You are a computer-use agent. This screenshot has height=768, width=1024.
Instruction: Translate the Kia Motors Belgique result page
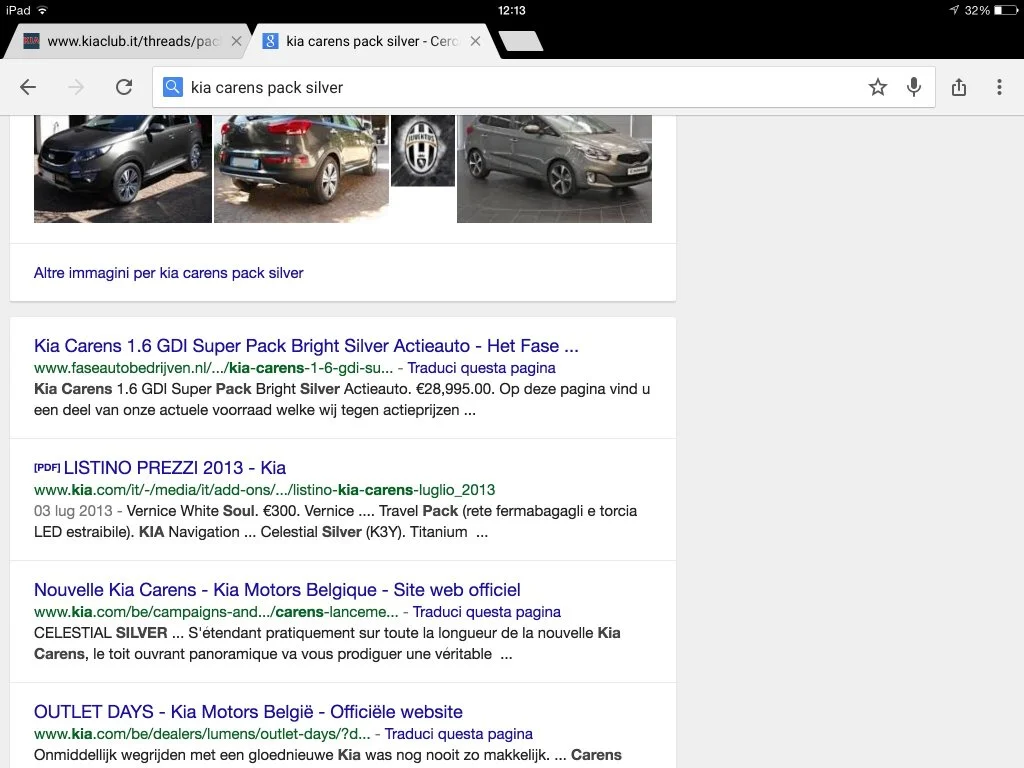point(487,612)
